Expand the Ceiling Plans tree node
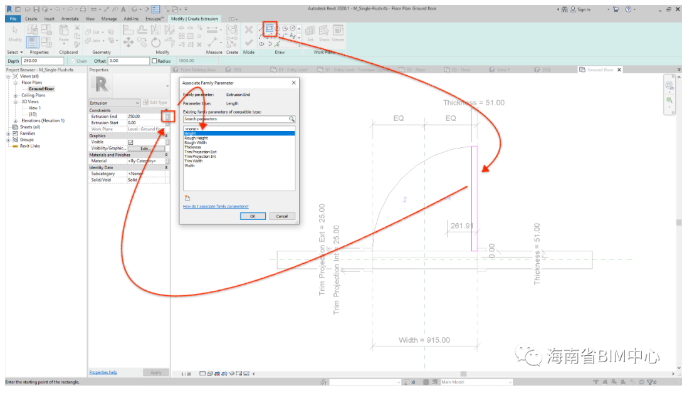699x395 pixels. click(16, 95)
